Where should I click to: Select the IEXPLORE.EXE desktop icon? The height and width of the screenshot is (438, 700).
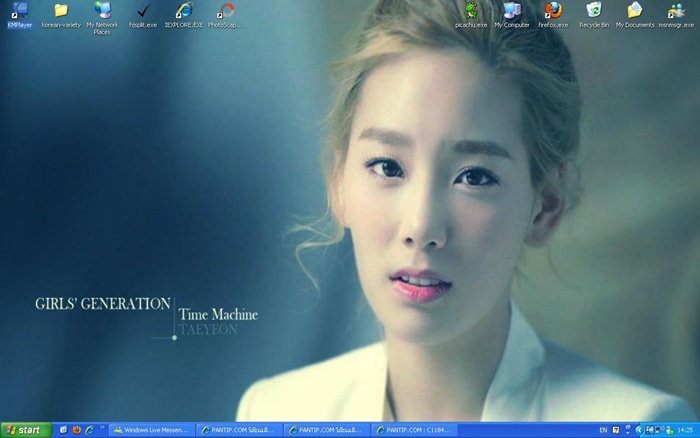184,15
